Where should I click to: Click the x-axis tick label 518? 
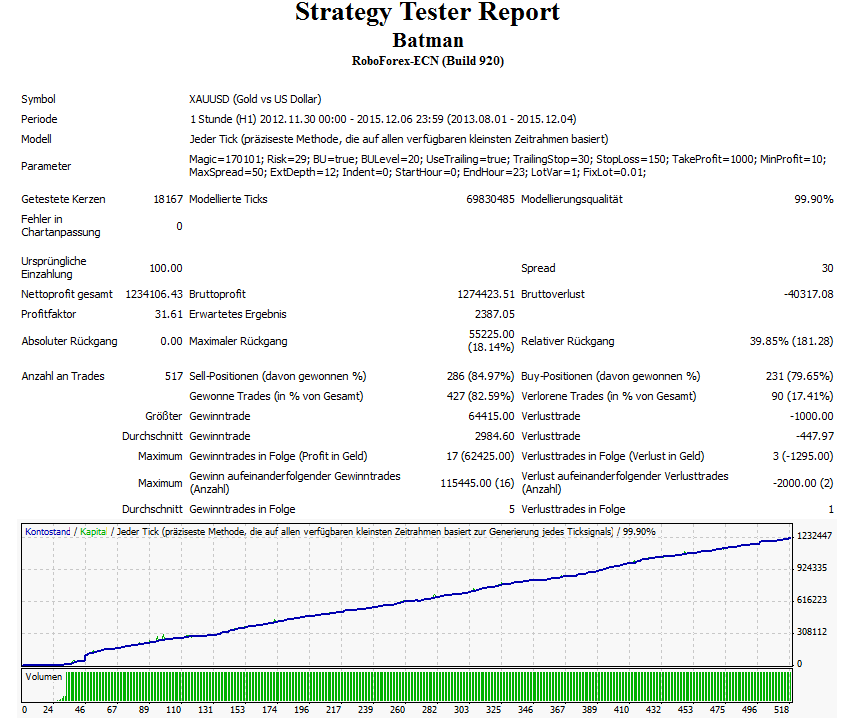coord(781,710)
